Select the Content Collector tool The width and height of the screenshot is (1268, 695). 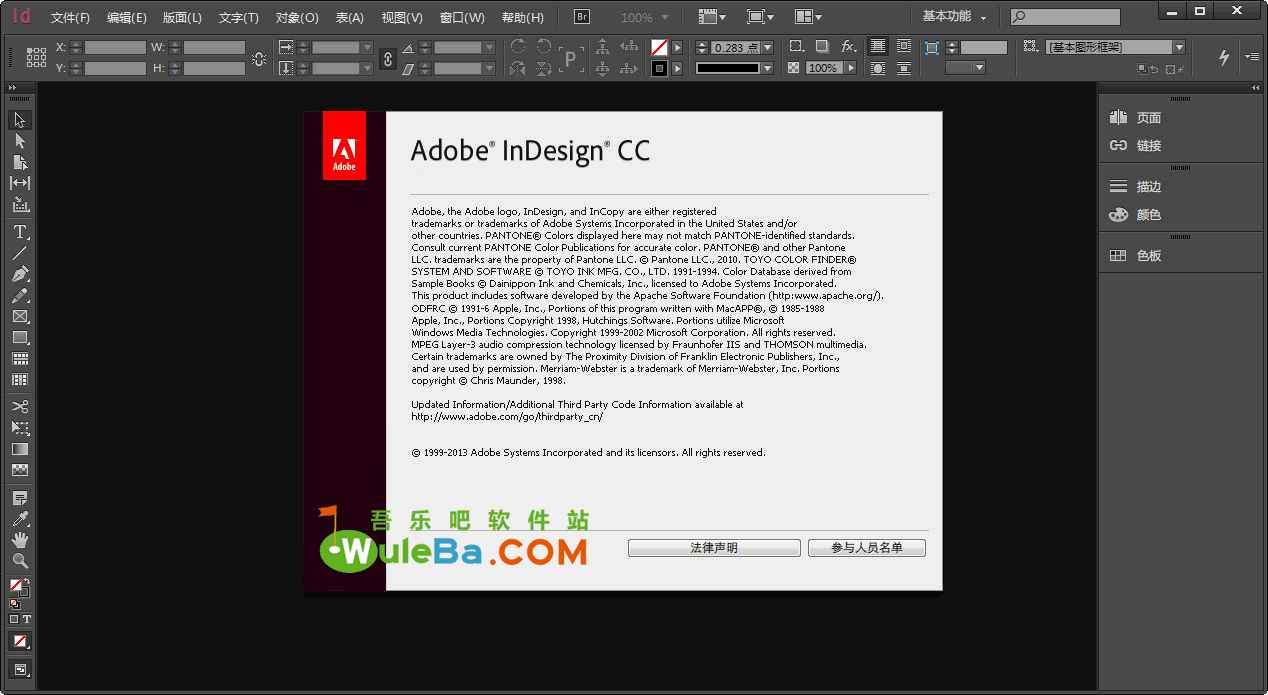tap(20, 204)
